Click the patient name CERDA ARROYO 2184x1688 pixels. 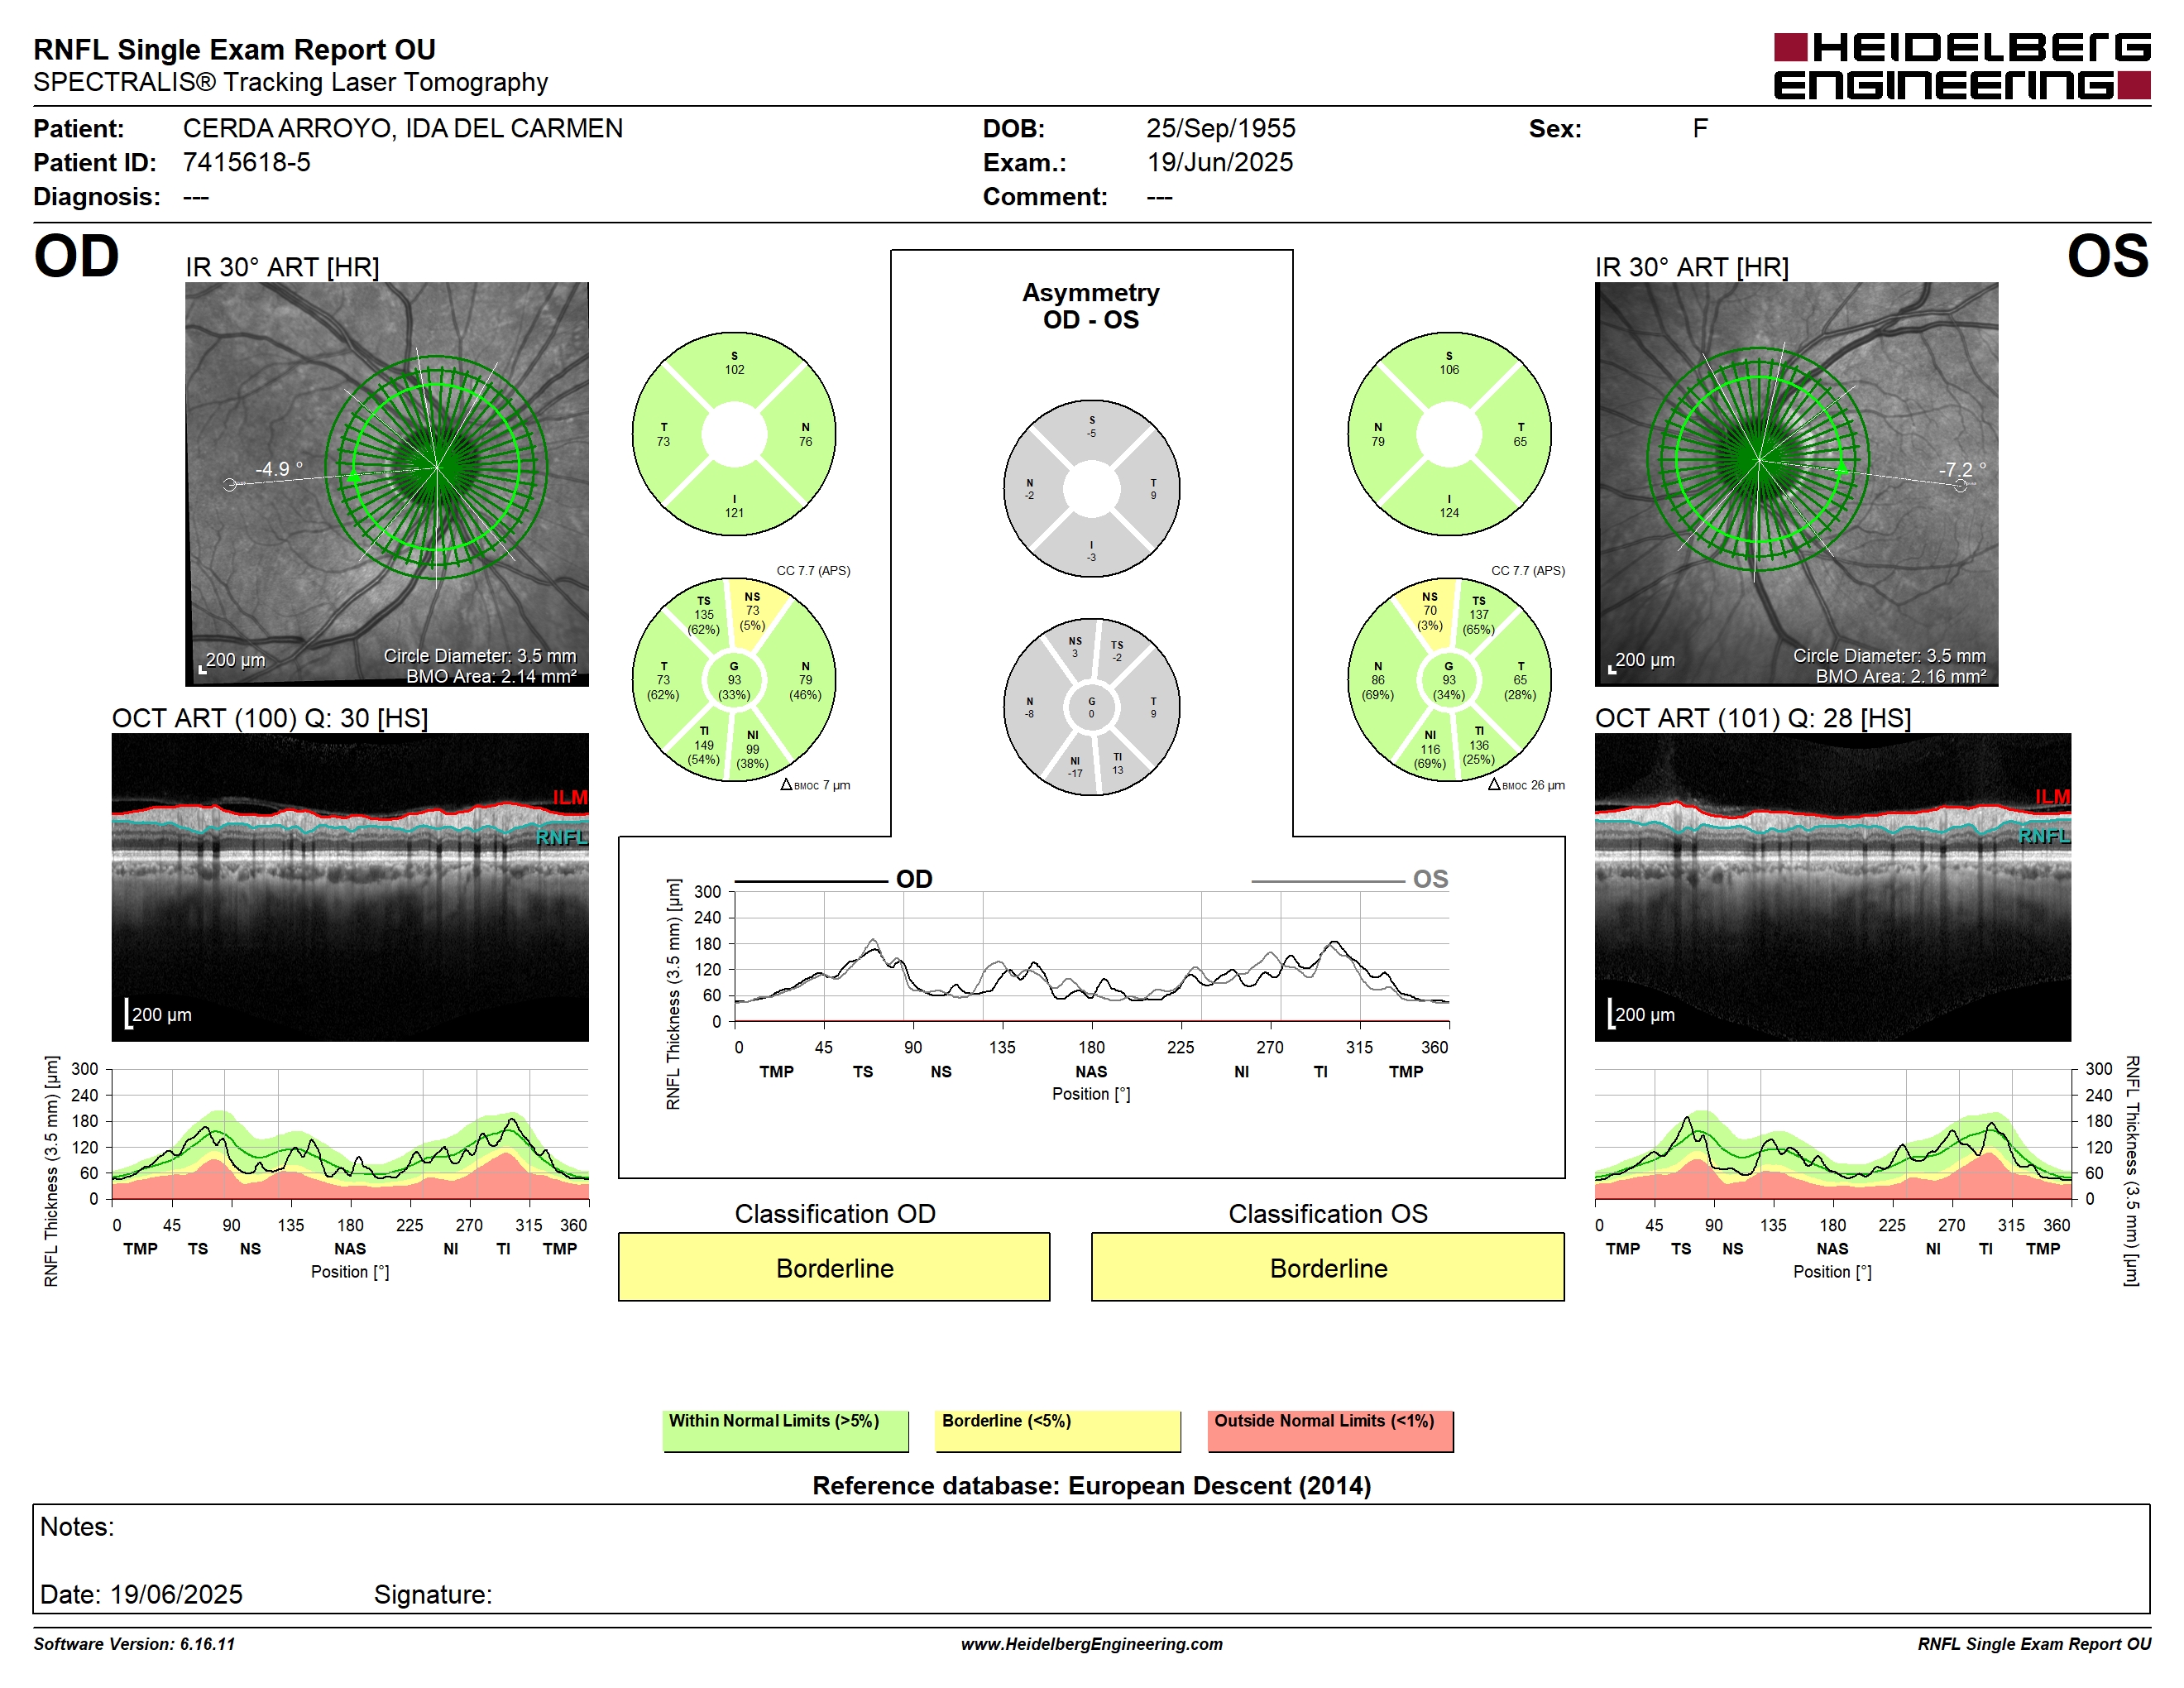click(x=402, y=128)
